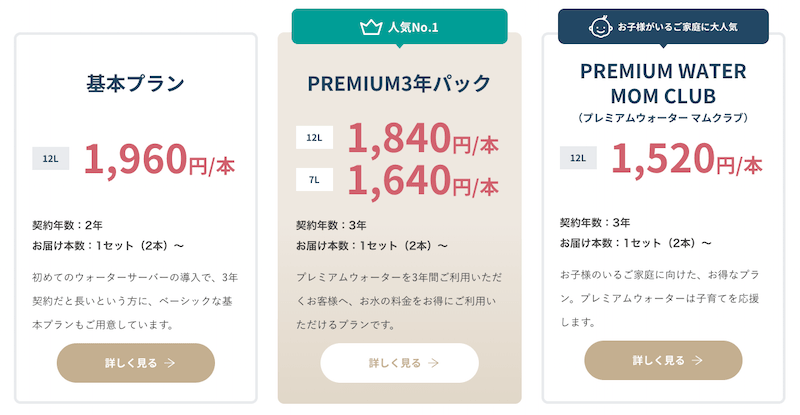Viewport: 800px width, 415px height.
Task: Click arrow icon in MOM CLUB 詳しく見る button
Action: (698, 360)
